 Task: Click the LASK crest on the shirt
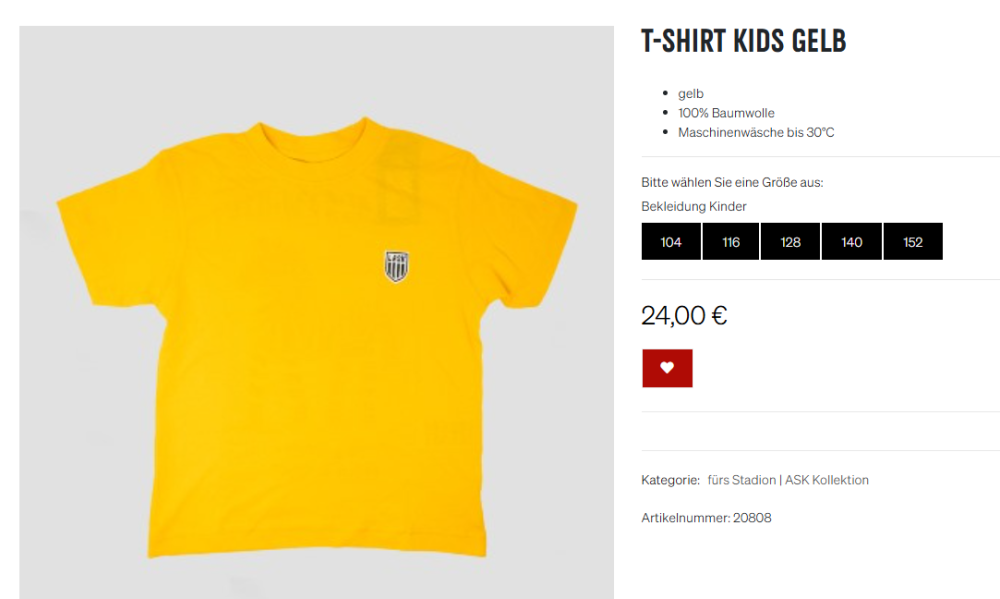[x=396, y=266]
